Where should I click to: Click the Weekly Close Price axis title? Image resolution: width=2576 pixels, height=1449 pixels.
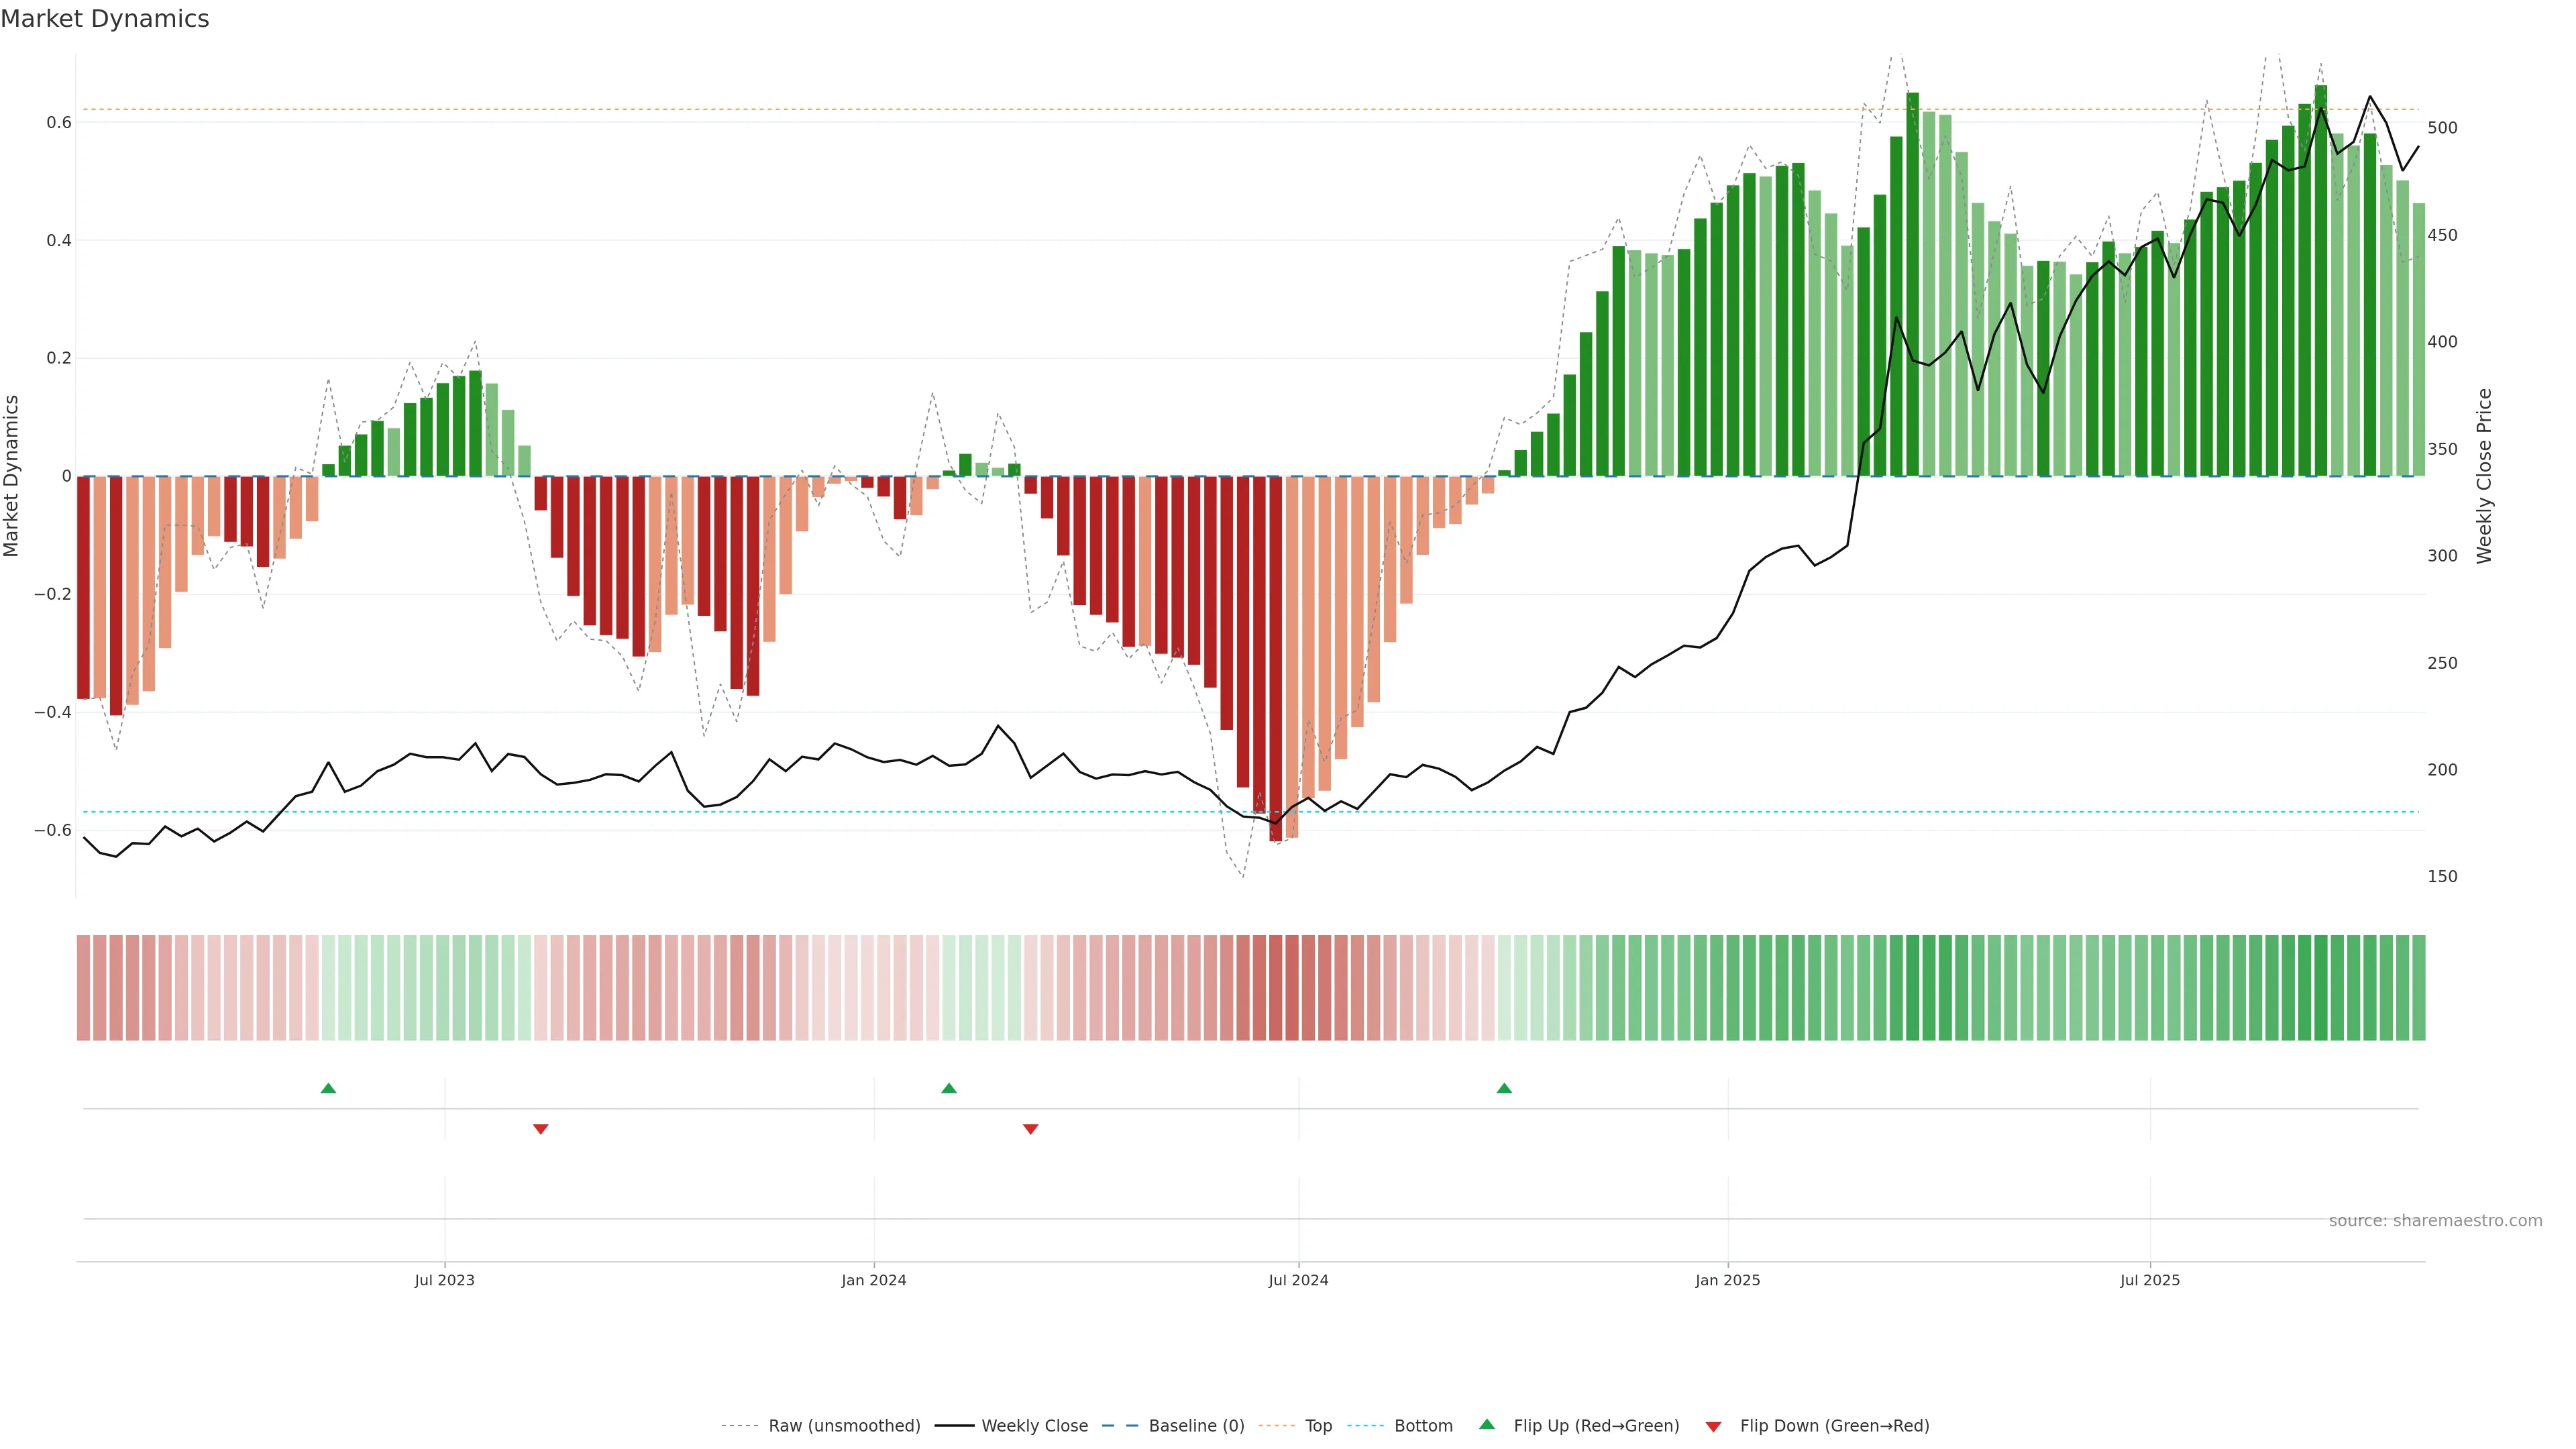(x=2484, y=476)
